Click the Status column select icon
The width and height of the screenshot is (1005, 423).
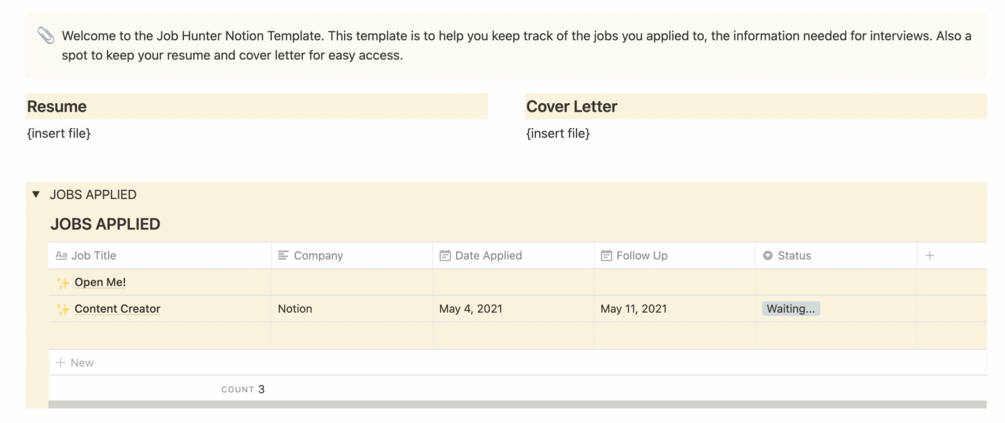768,256
